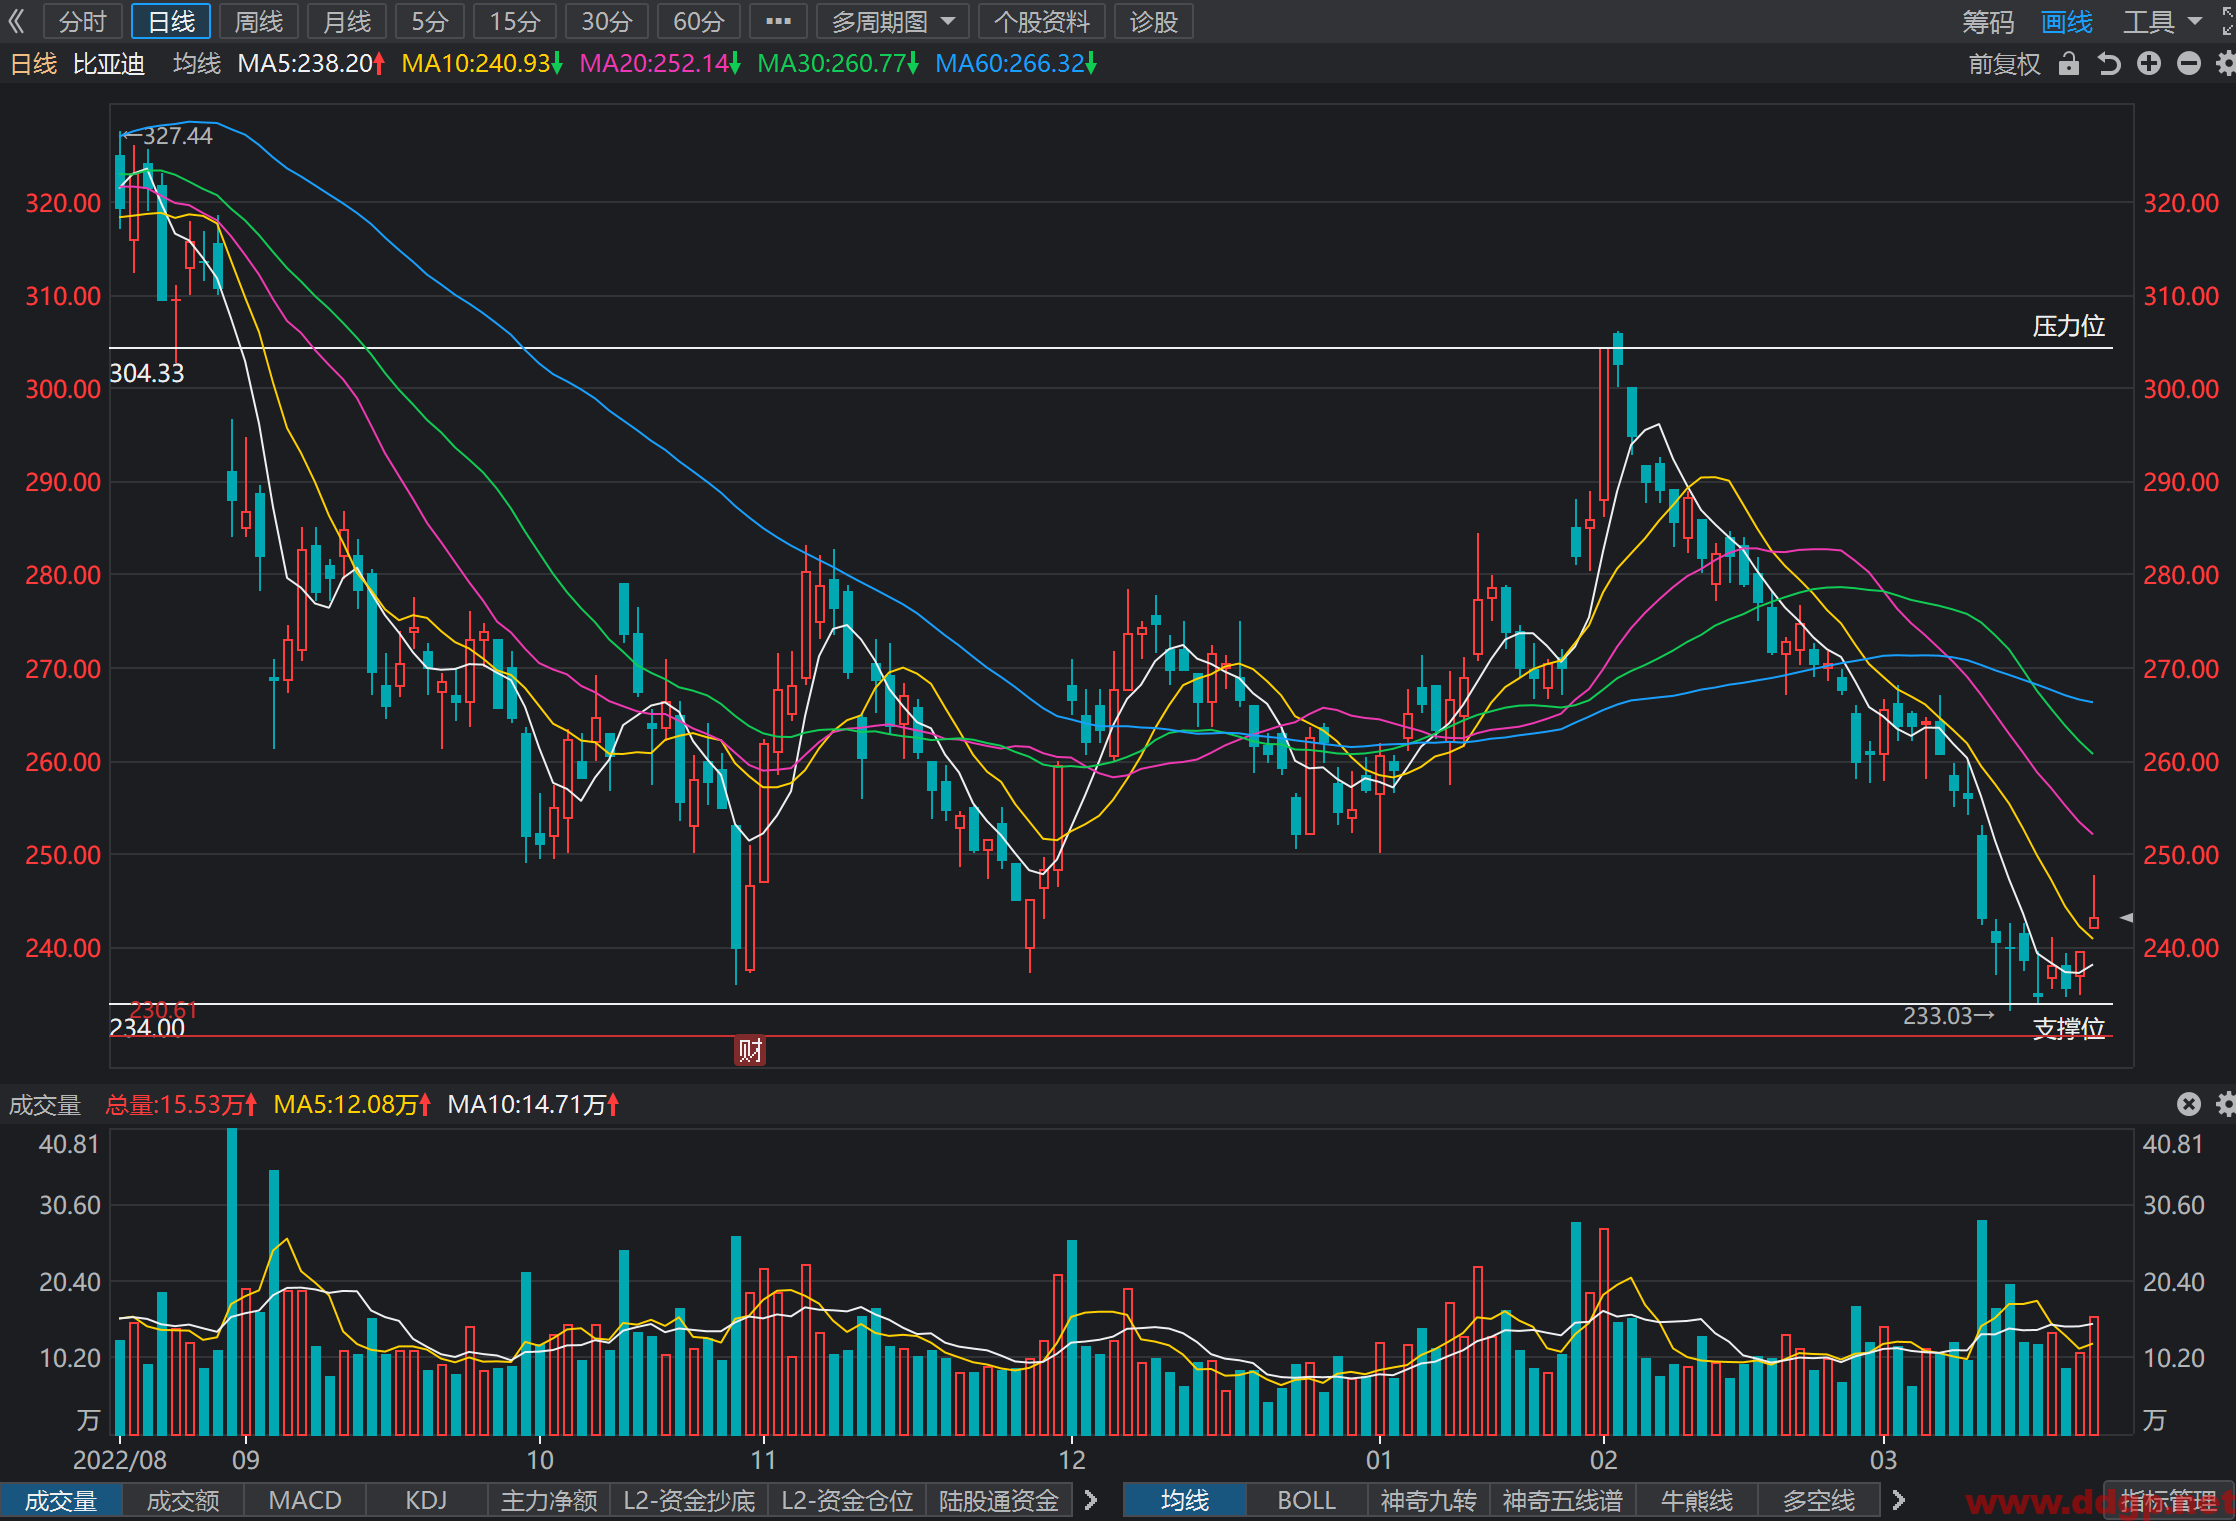Collapse panel with double-chevron arrow at top-left
The width and height of the screenshot is (2236, 1521).
pos(16,21)
